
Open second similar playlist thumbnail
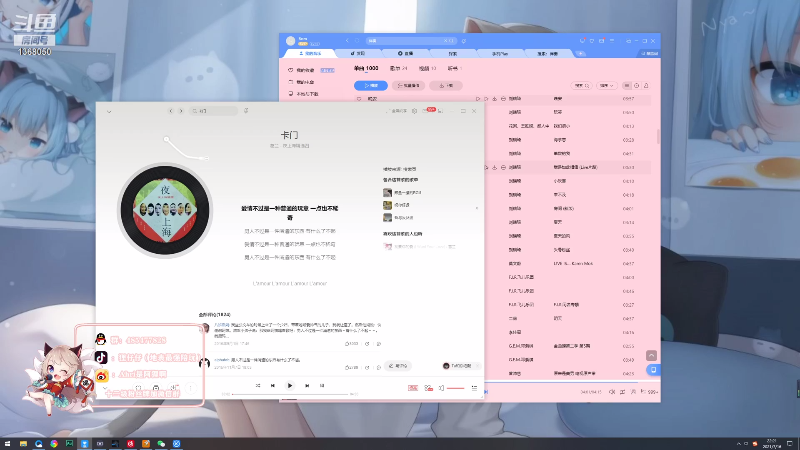(x=387, y=205)
